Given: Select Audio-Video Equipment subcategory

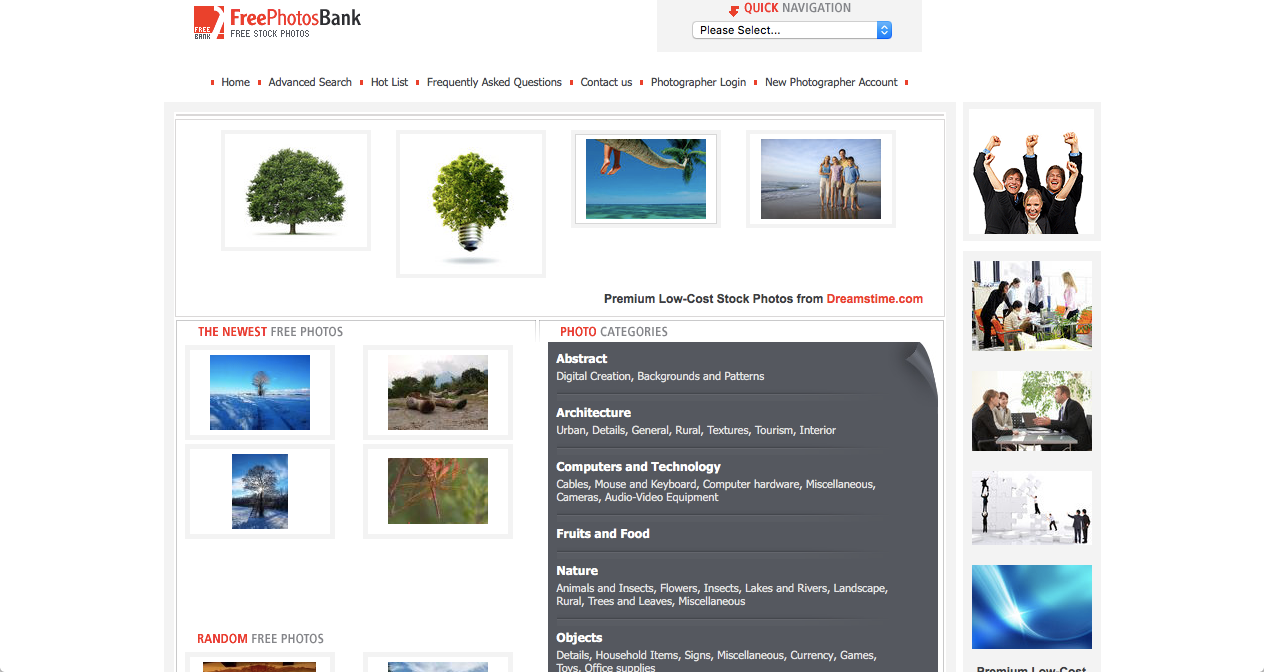Looking at the screenshot, I should click(x=661, y=497).
